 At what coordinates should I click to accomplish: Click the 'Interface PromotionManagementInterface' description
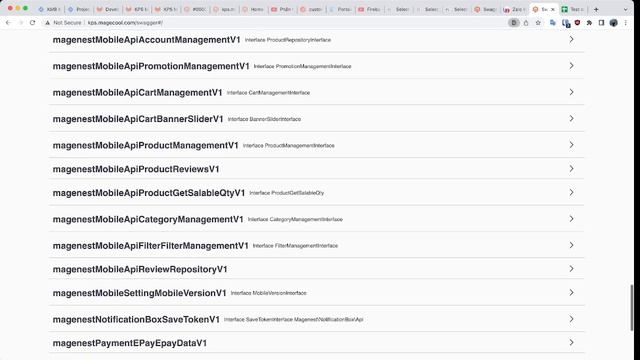tap(302, 66)
